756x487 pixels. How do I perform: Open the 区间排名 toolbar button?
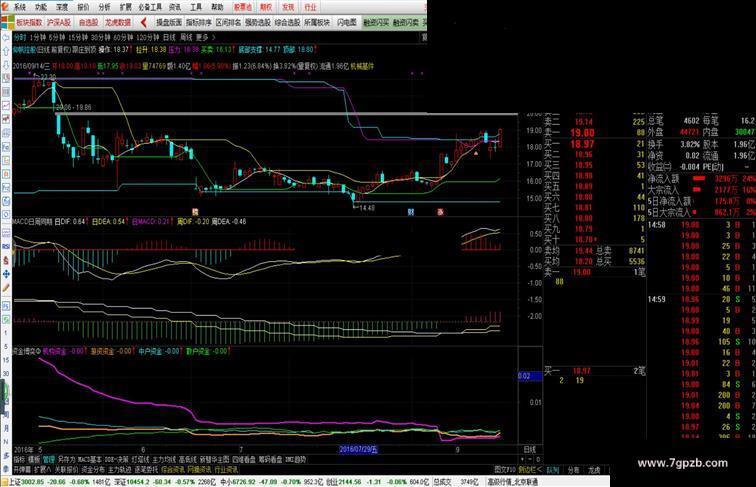[228, 22]
